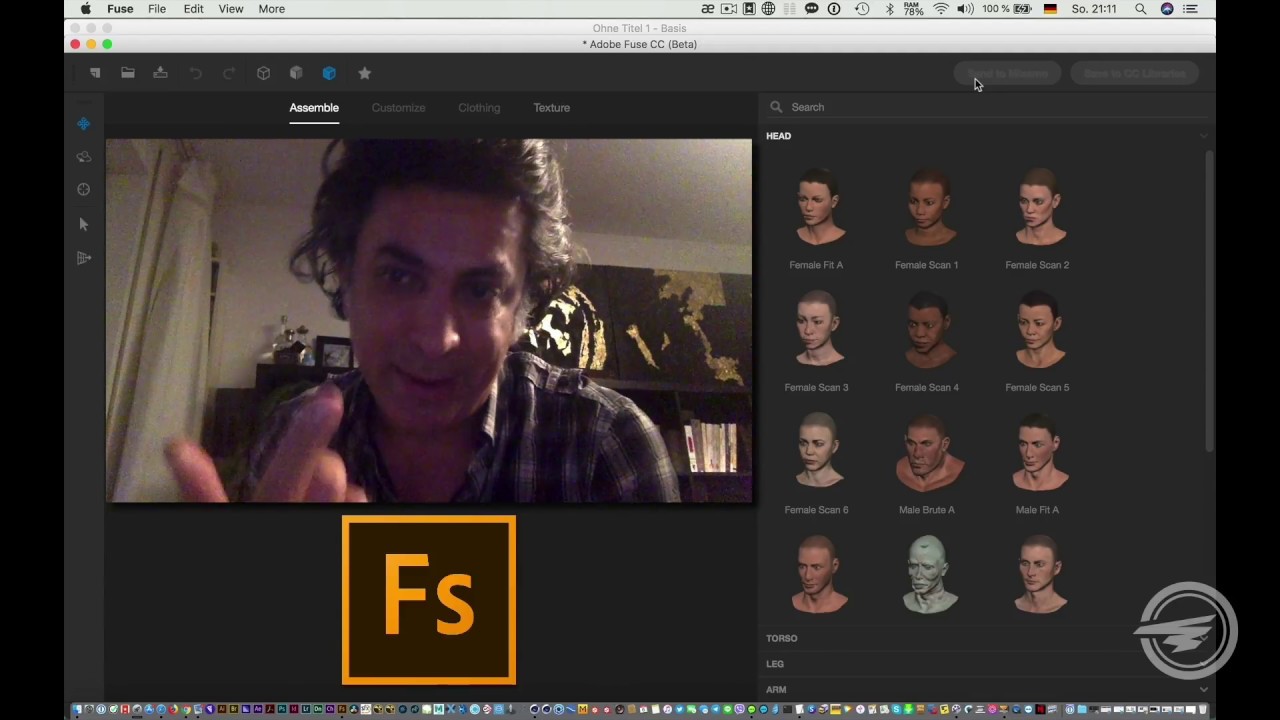Switch to the Texture tab
Viewport: 1280px width, 720px height.
click(x=551, y=108)
